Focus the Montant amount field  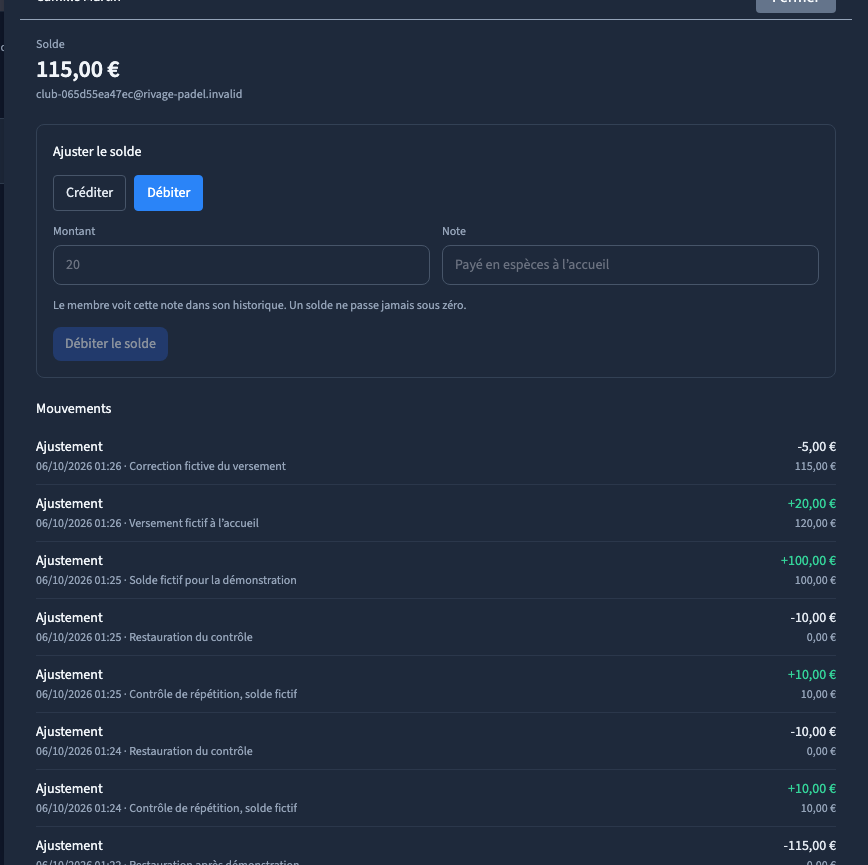pyautogui.click(x=241, y=265)
